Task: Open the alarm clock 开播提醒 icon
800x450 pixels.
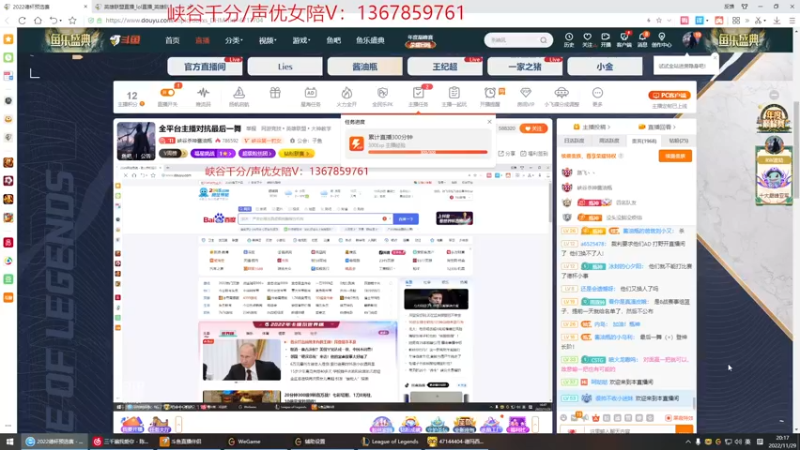Action: click(x=490, y=93)
